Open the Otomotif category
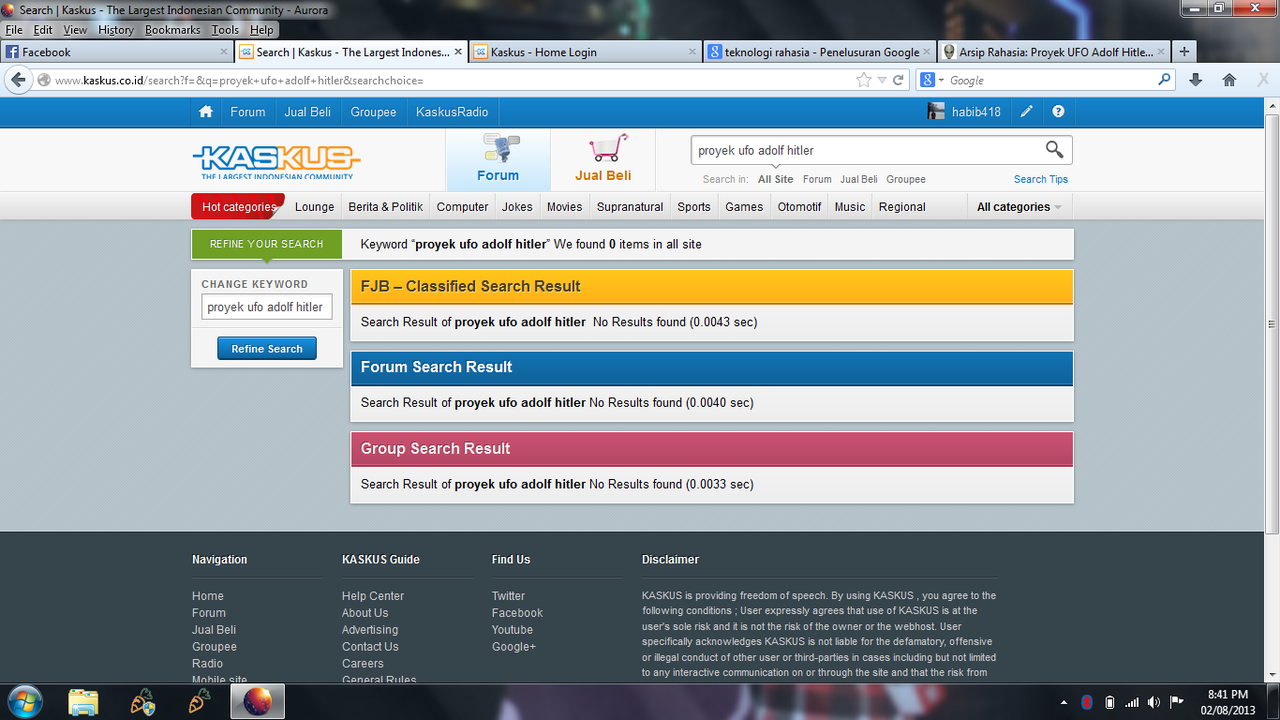Image resolution: width=1280 pixels, height=720 pixels. tap(800, 207)
